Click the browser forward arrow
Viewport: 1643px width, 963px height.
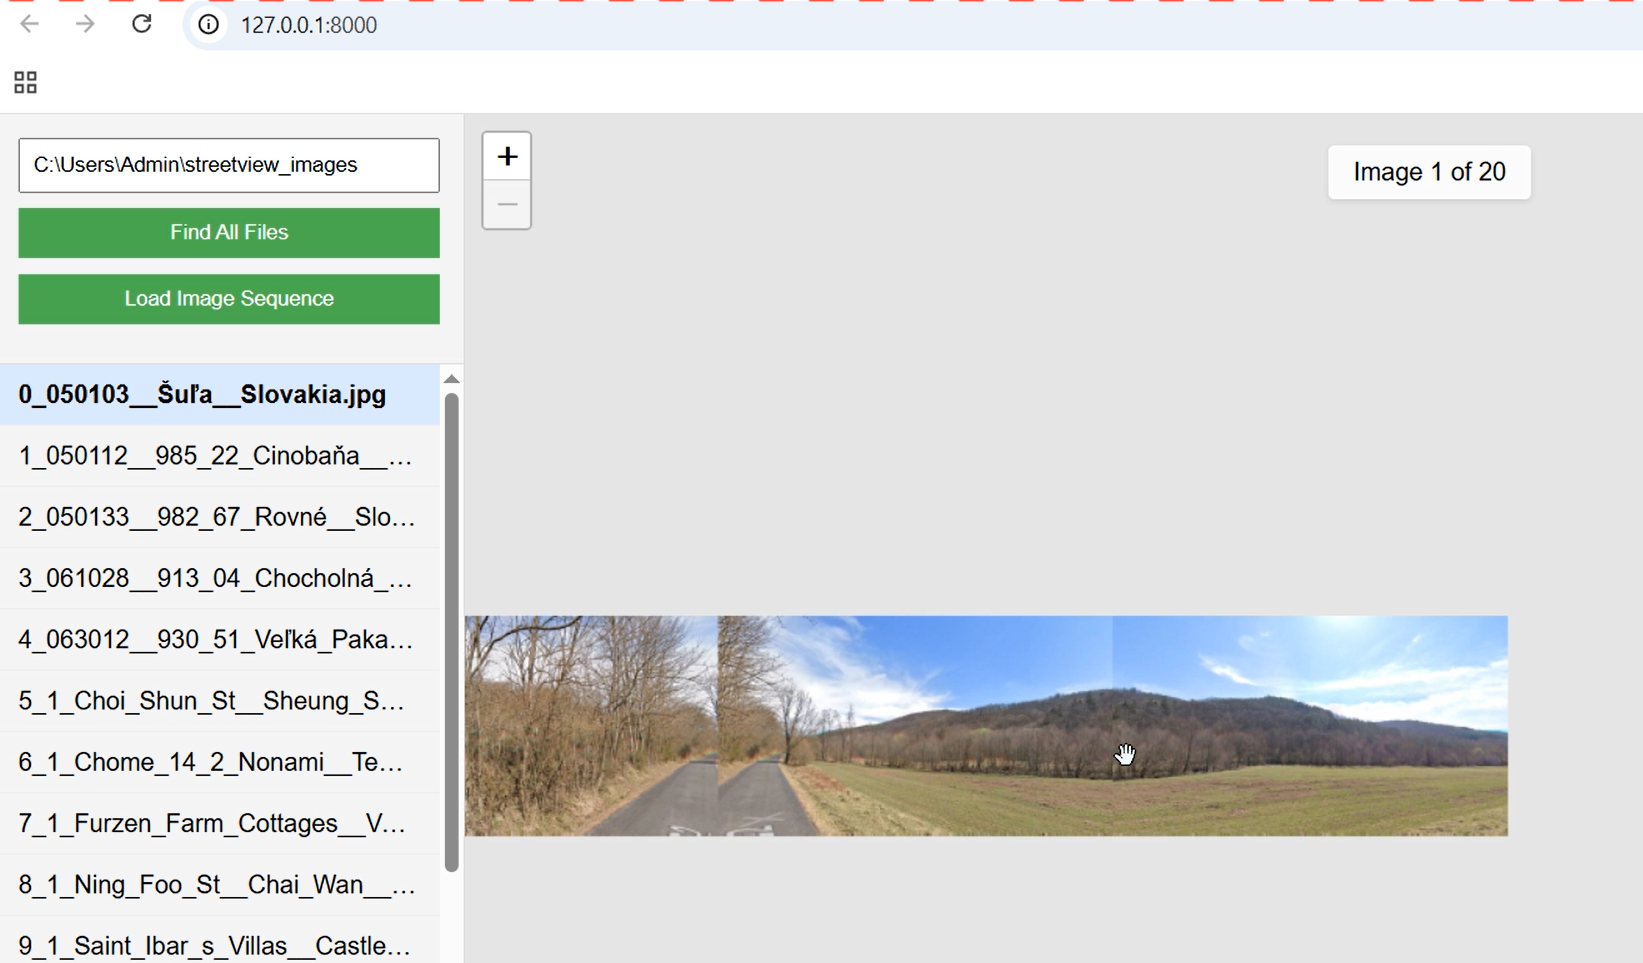tap(85, 24)
